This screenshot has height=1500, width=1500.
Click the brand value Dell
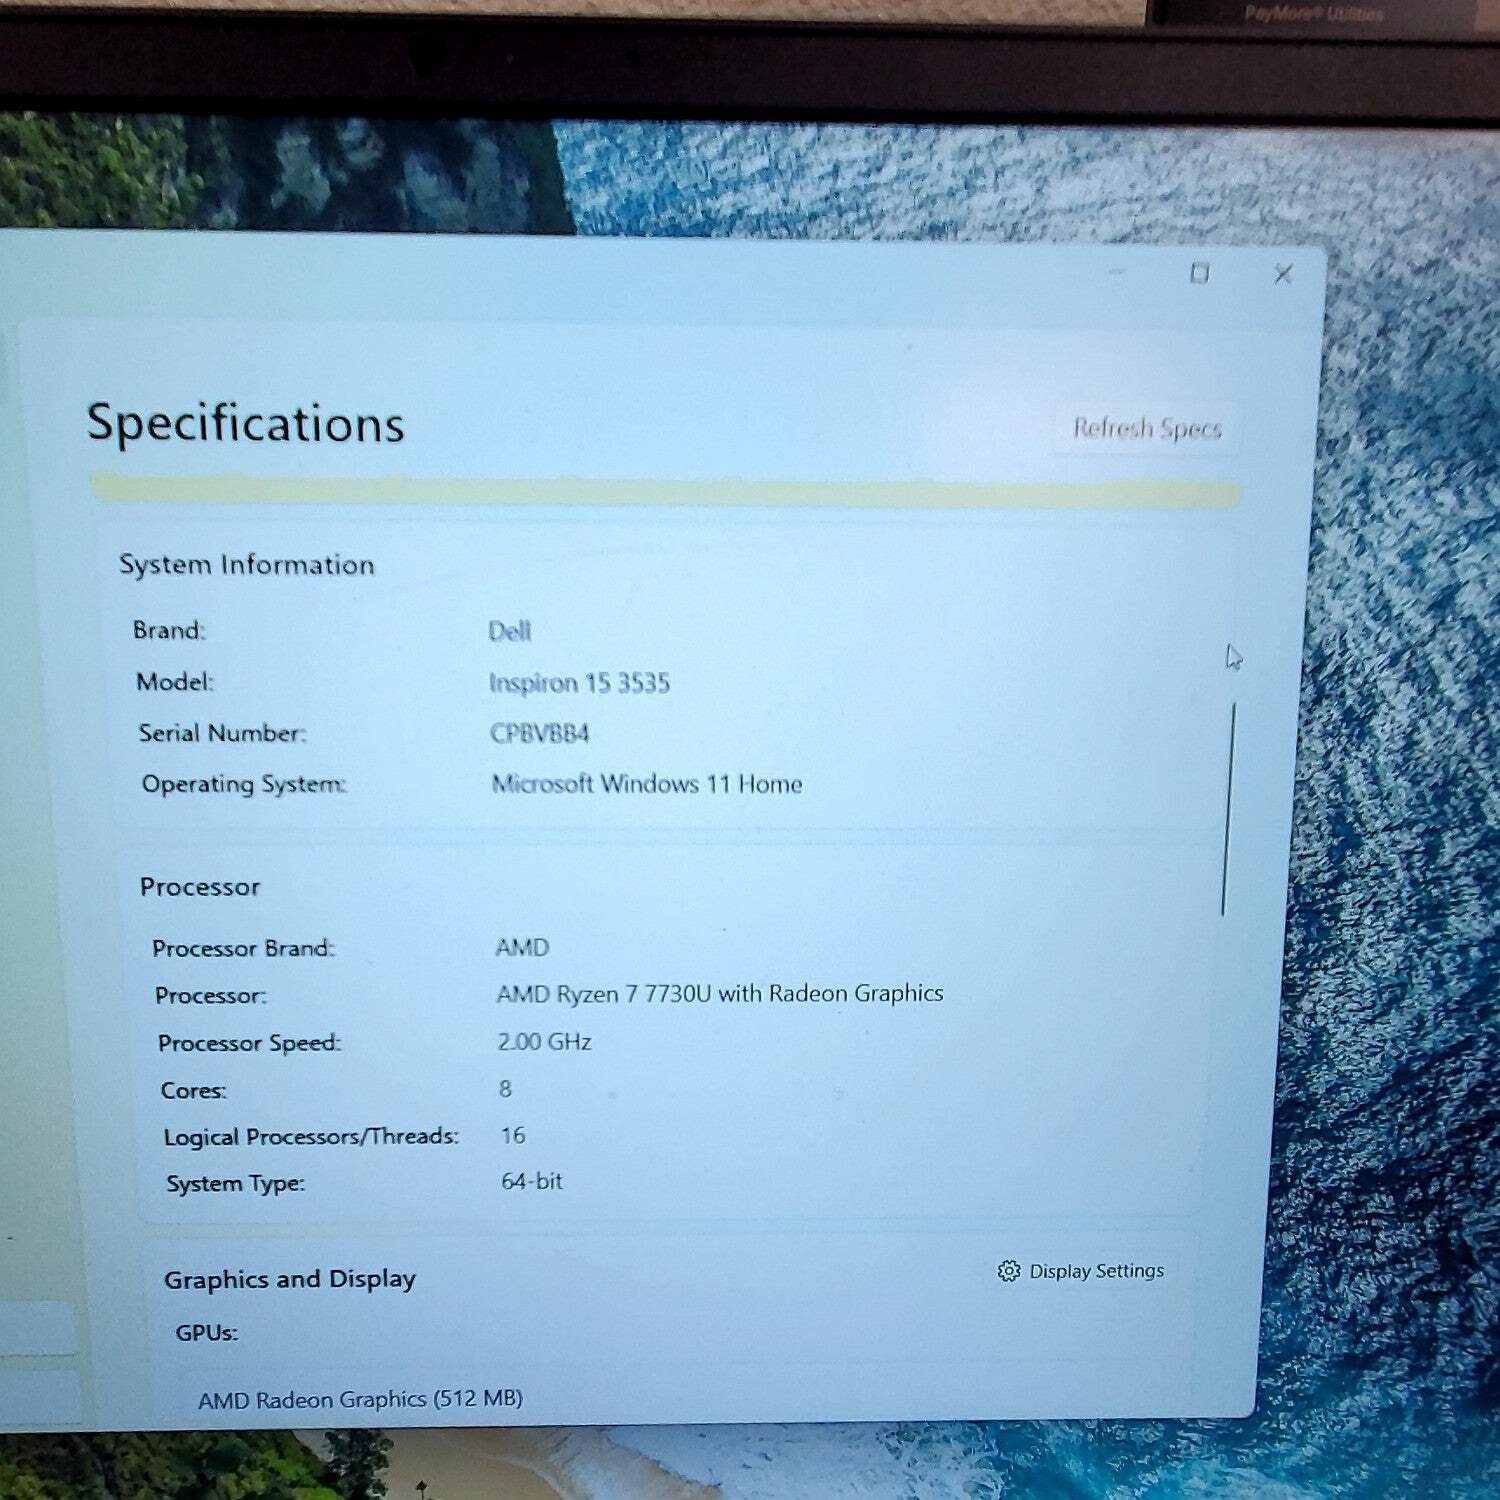click(x=509, y=631)
